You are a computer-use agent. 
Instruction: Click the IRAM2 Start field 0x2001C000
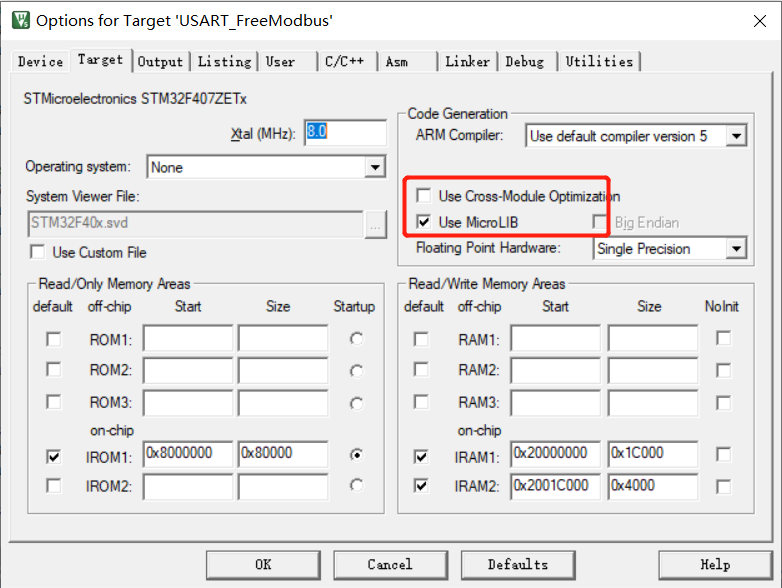pos(556,486)
